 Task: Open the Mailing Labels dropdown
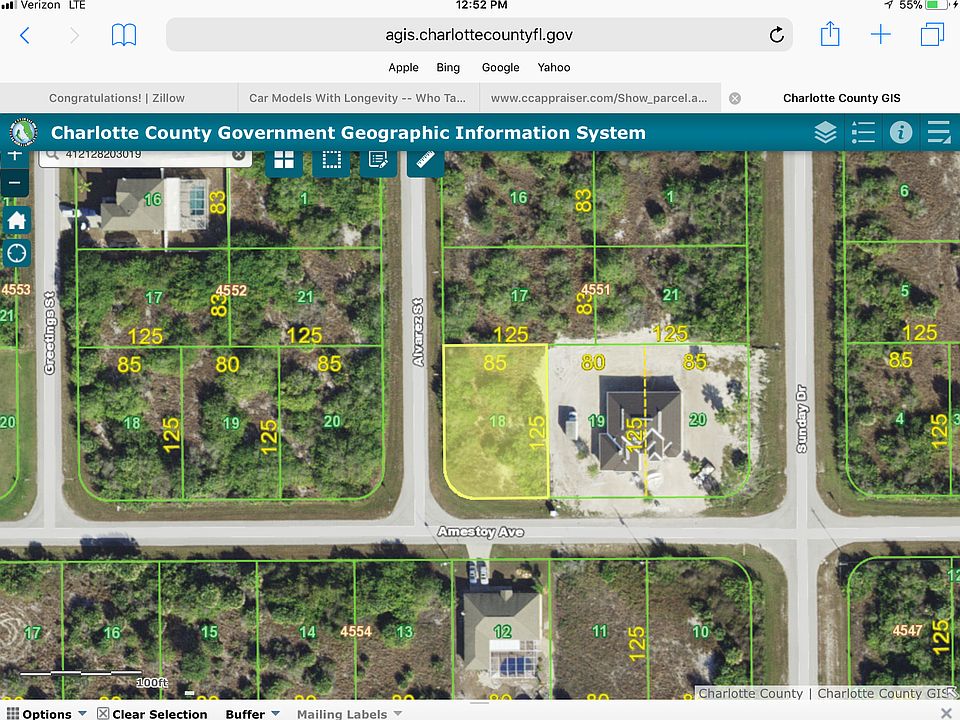pyautogui.click(x=350, y=714)
